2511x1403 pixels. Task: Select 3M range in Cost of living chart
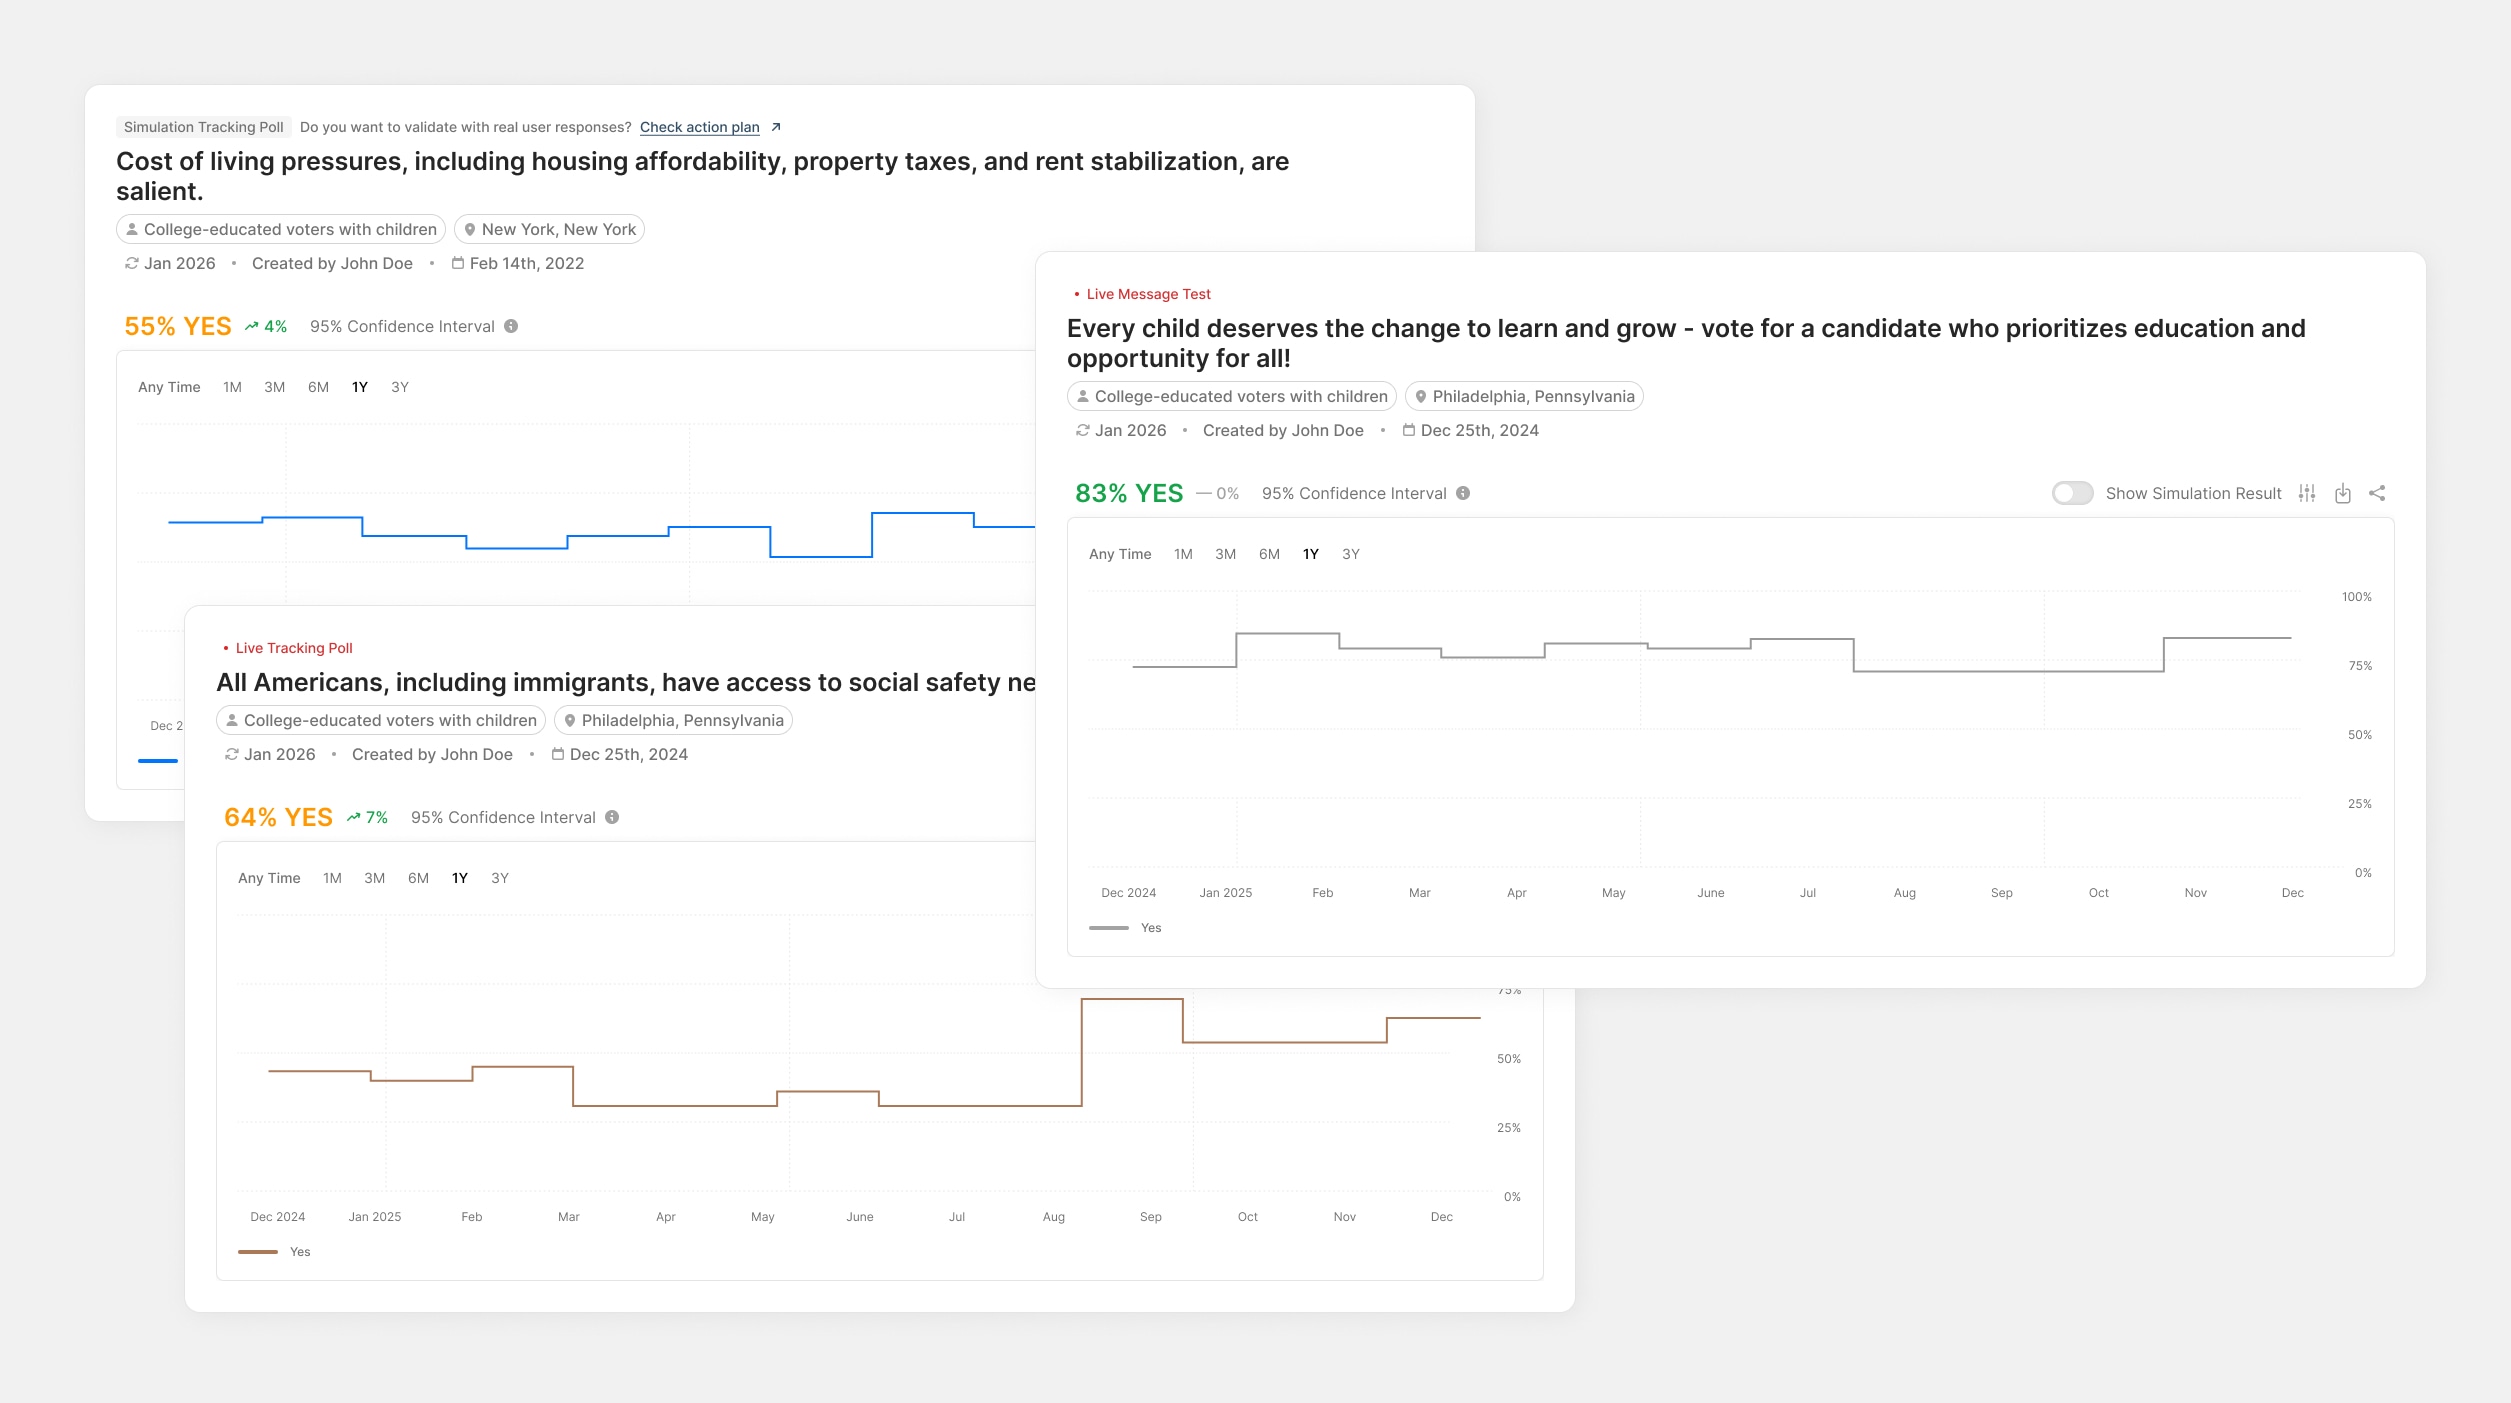point(275,387)
